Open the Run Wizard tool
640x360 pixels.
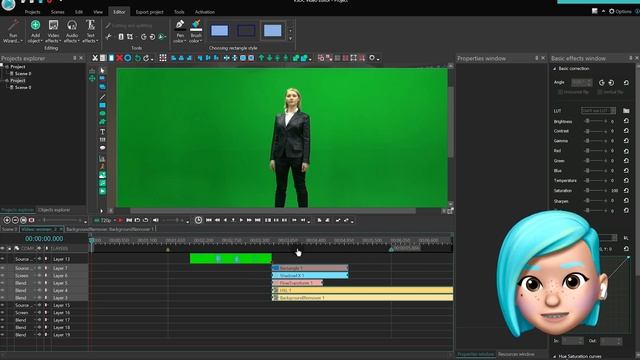(x=12, y=31)
